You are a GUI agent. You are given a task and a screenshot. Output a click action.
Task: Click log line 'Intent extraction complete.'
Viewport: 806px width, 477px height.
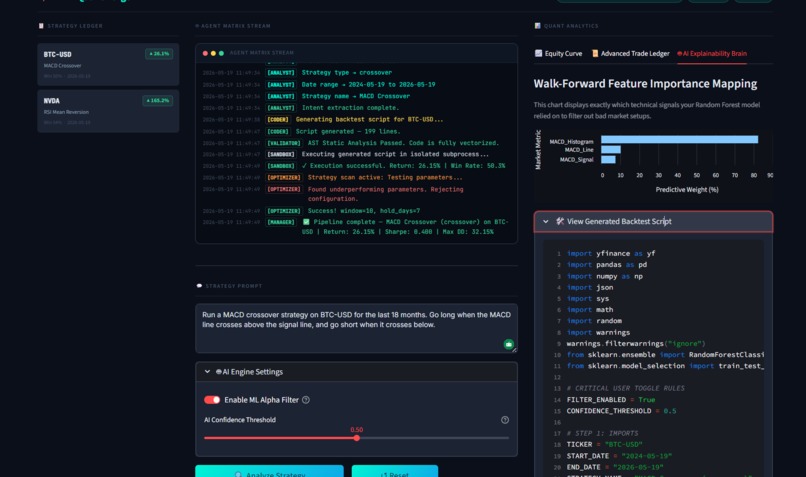click(x=350, y=108)
